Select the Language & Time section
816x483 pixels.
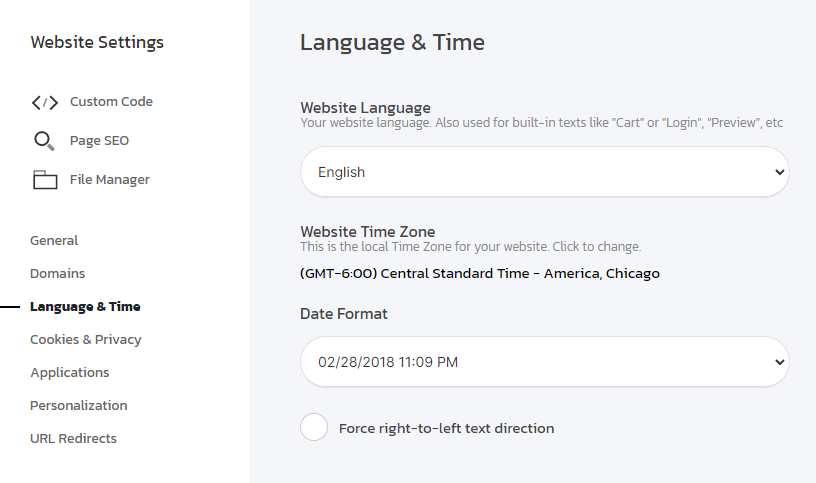(x=85, y=307)
